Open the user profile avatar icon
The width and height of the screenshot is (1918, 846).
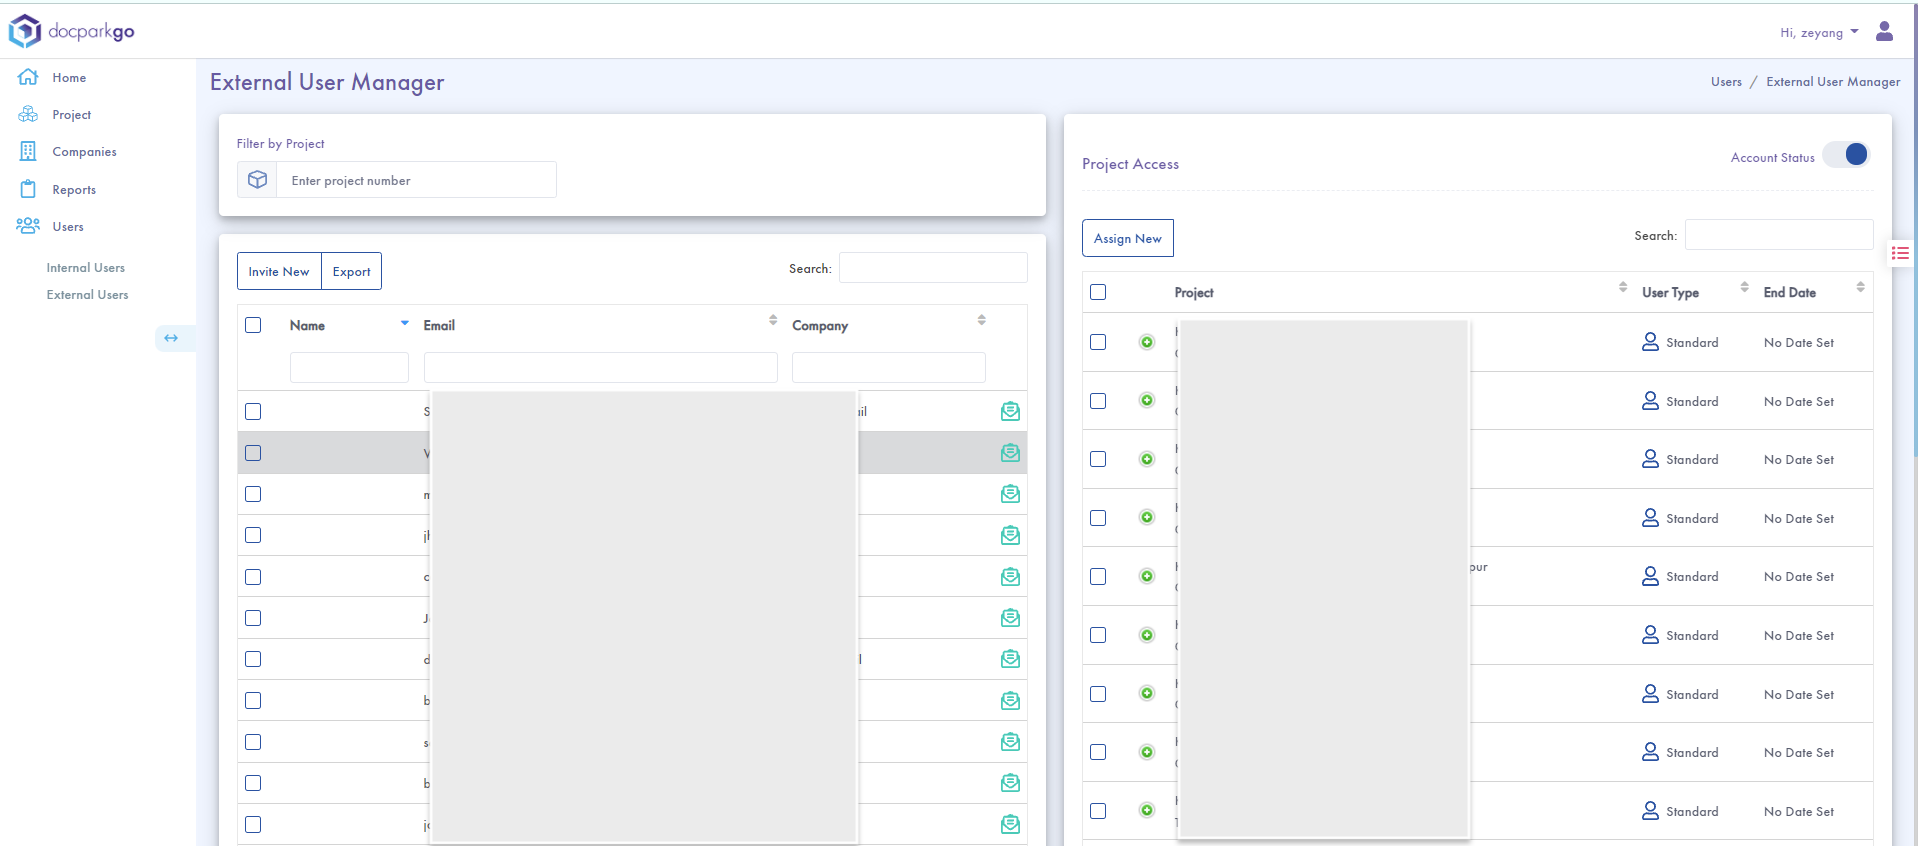[1884, 31]
